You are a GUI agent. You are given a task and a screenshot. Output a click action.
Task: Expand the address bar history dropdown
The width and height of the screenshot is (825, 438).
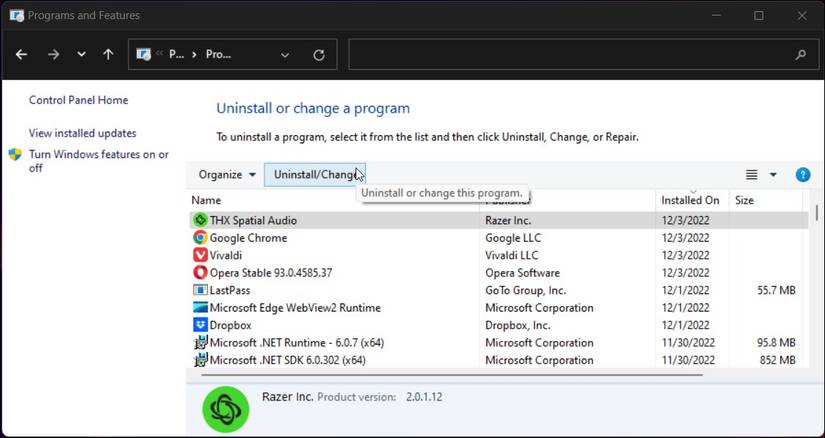(x=285, y=55)
